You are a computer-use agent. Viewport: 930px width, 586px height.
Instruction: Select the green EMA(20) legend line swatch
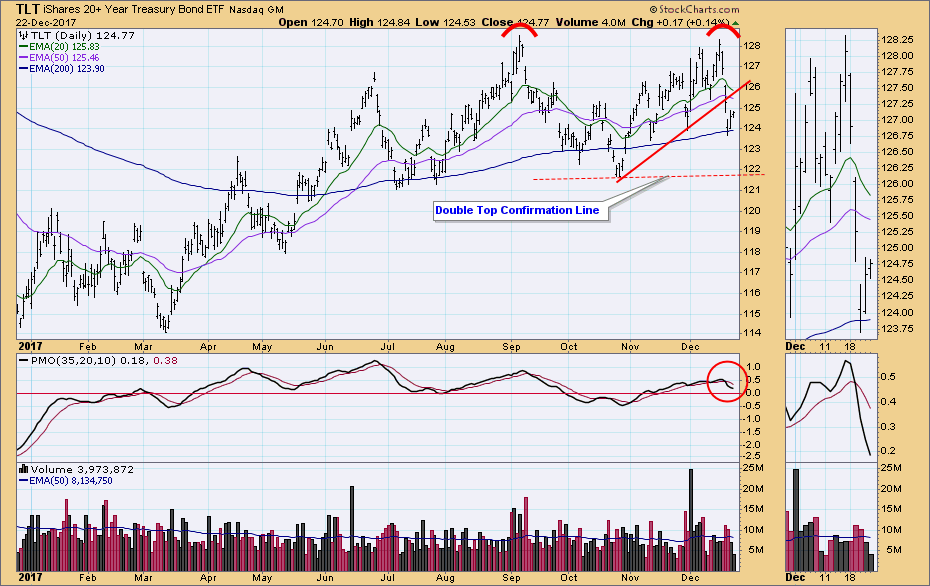tap(24, 47)
